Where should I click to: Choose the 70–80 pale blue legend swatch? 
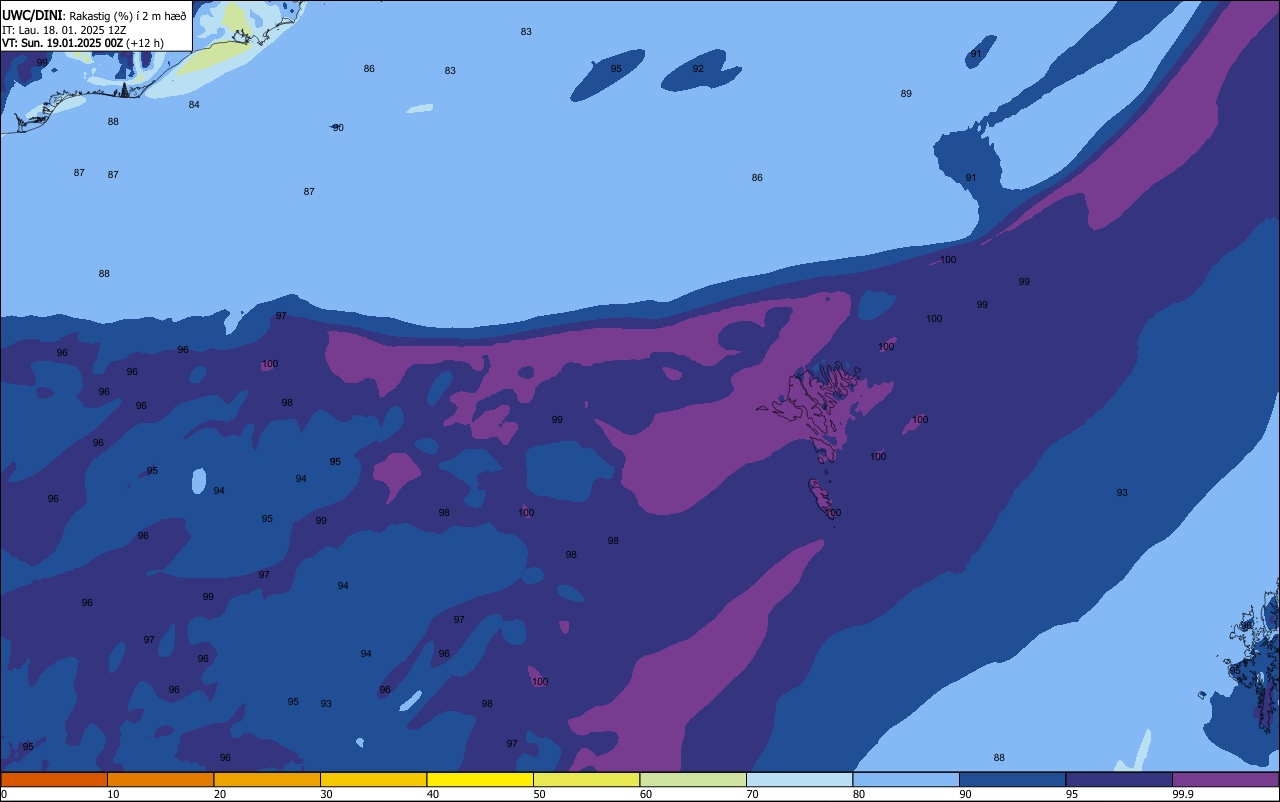pos(799,779)
